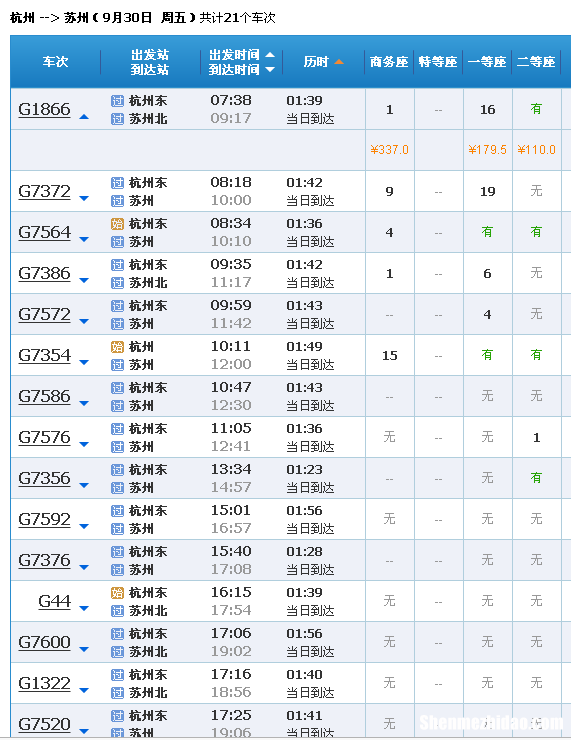Open train G44 details link
This screenshot has width=571, height=740.
coord(54,602)
